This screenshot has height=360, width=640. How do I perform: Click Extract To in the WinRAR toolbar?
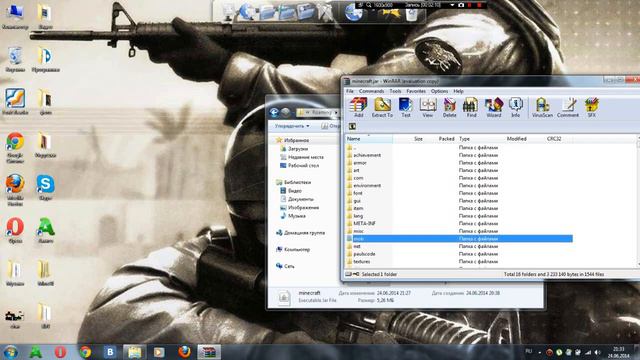point(382,107)
